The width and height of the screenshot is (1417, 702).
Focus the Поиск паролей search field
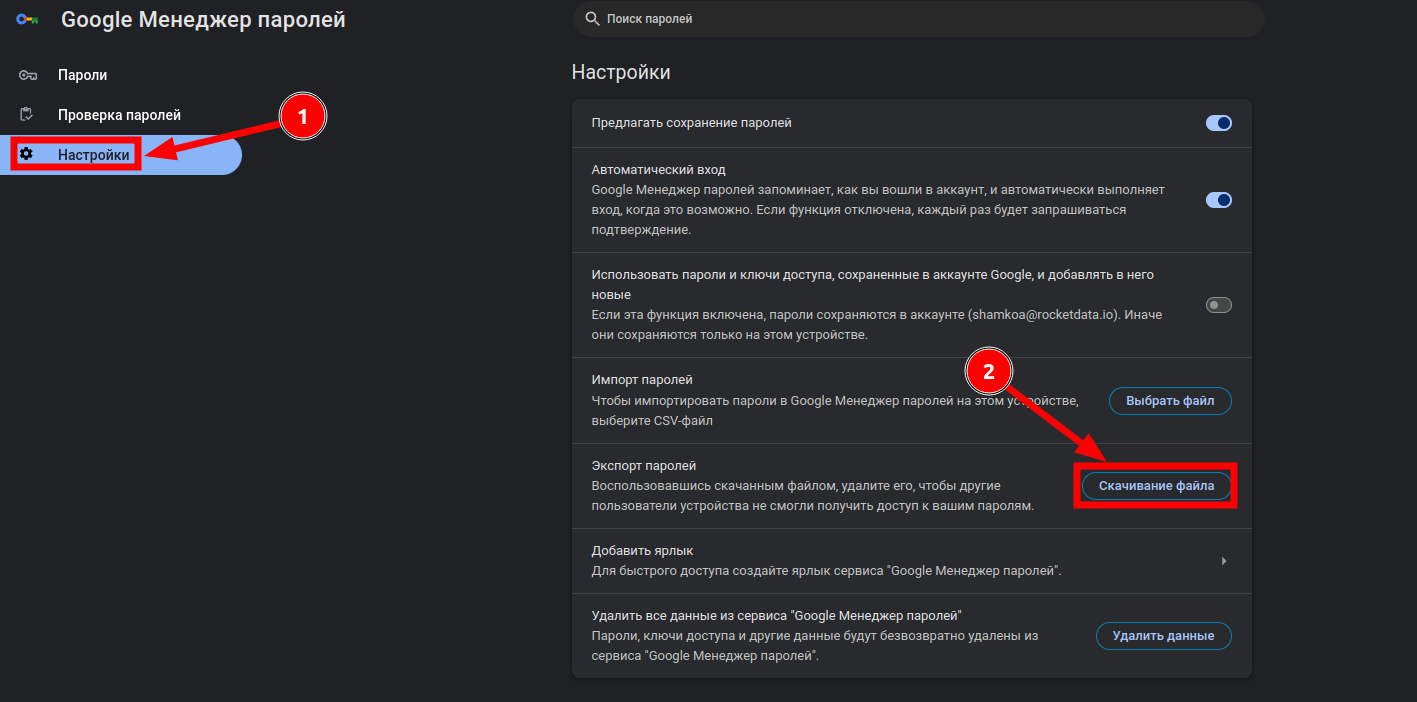(x=920, y=19)
